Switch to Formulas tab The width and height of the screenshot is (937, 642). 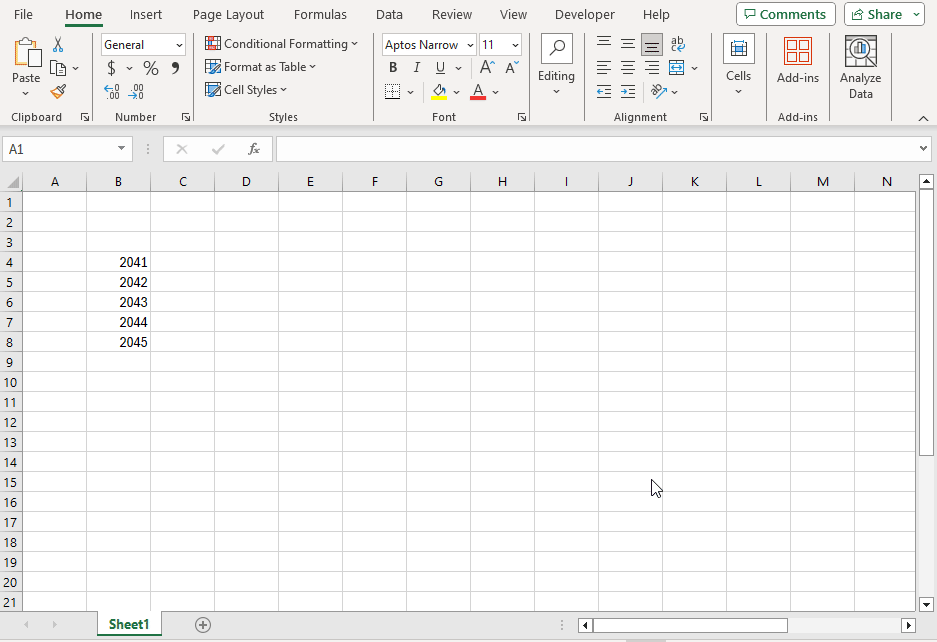(320, 14)
